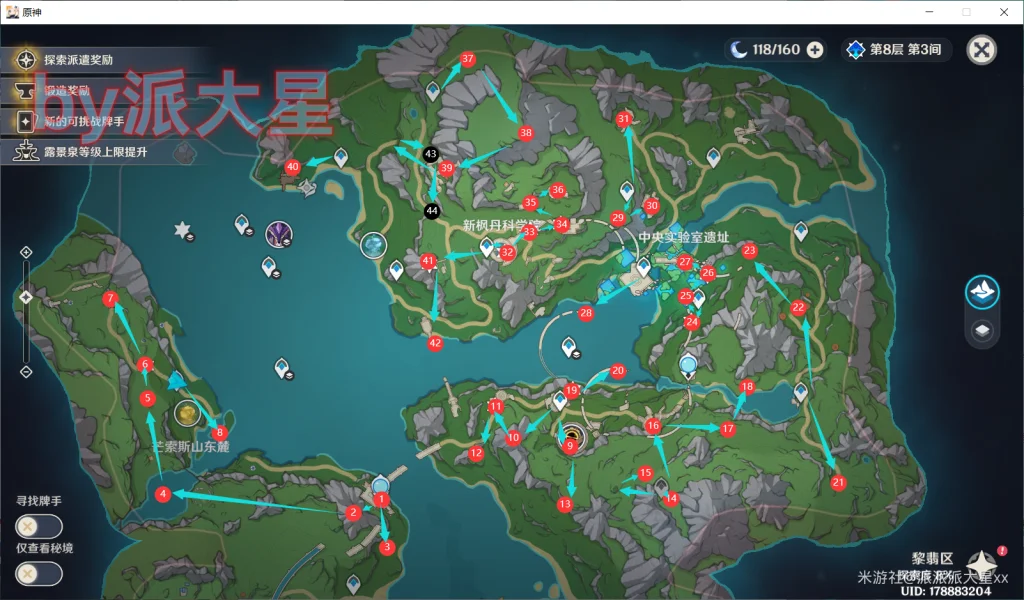Zoom out using the minus icon below slider
Screen dimensions: 1024x600
coord(26,372)
